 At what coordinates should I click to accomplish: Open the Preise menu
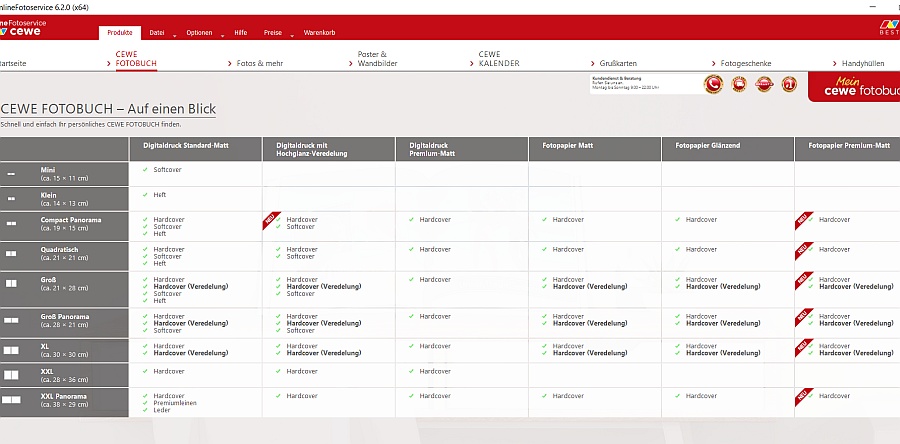click(273, 33)
